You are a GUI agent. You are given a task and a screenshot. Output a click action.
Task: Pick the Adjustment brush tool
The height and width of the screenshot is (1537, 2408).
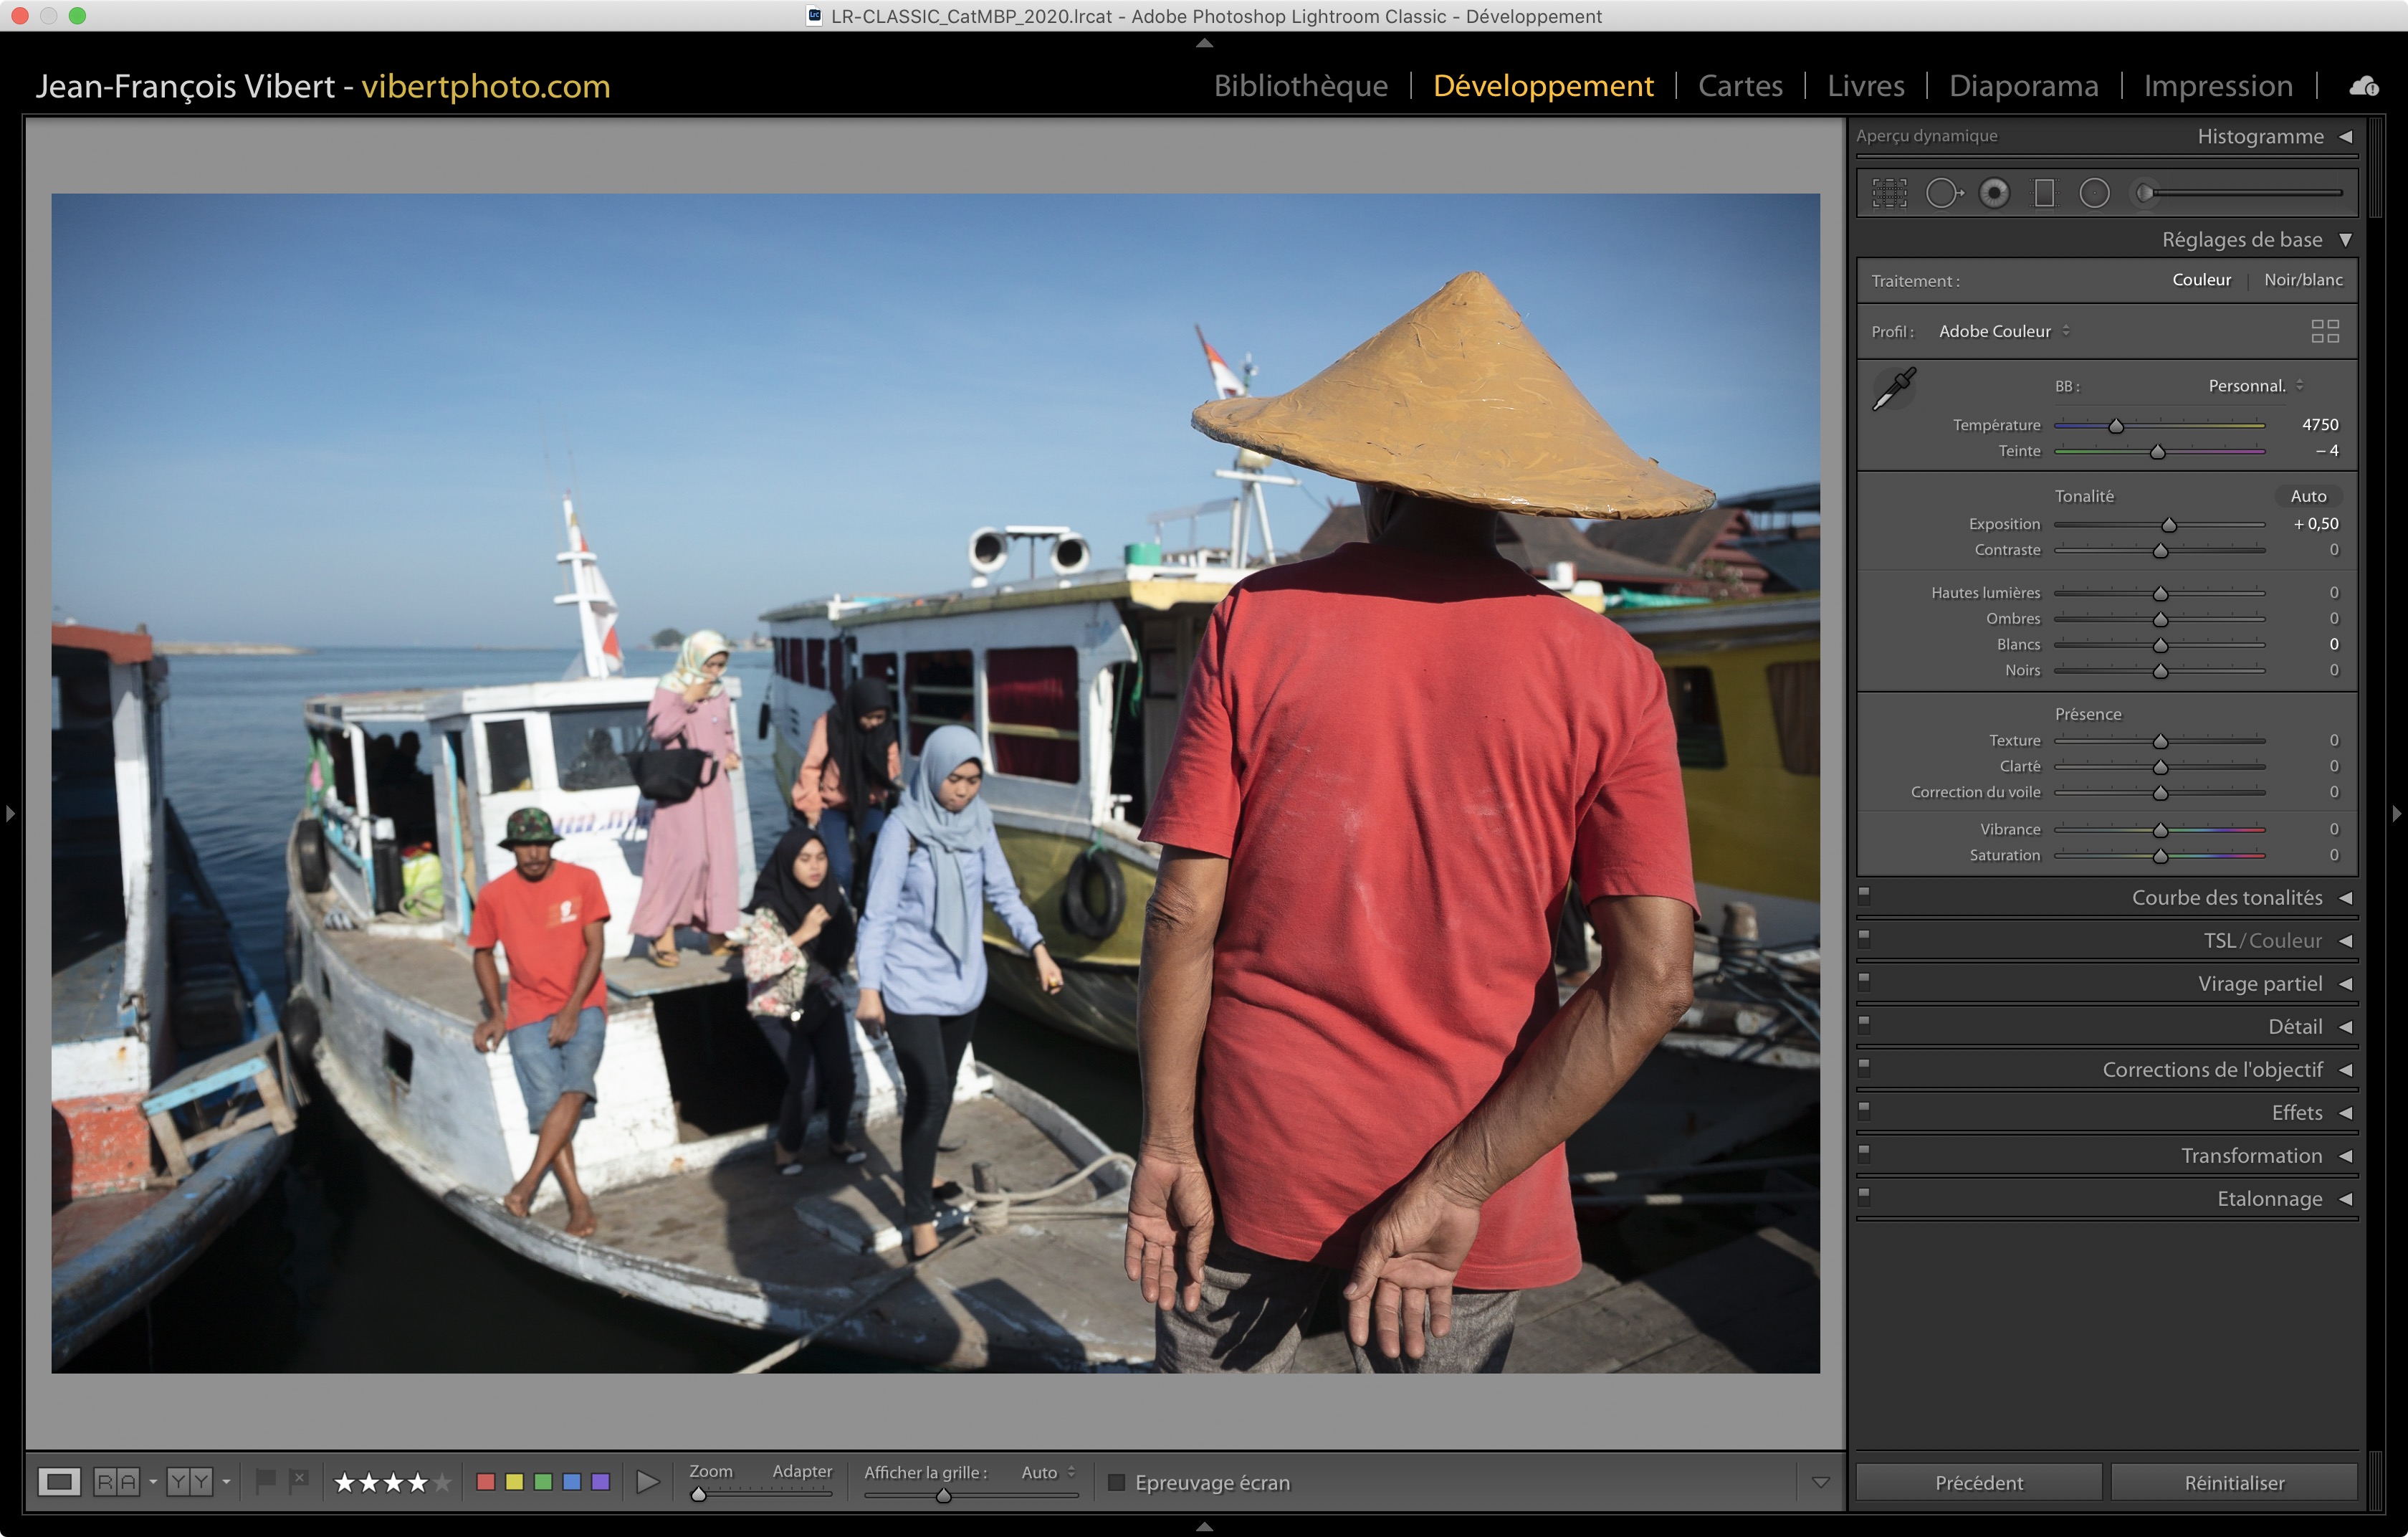point(2145,193)
